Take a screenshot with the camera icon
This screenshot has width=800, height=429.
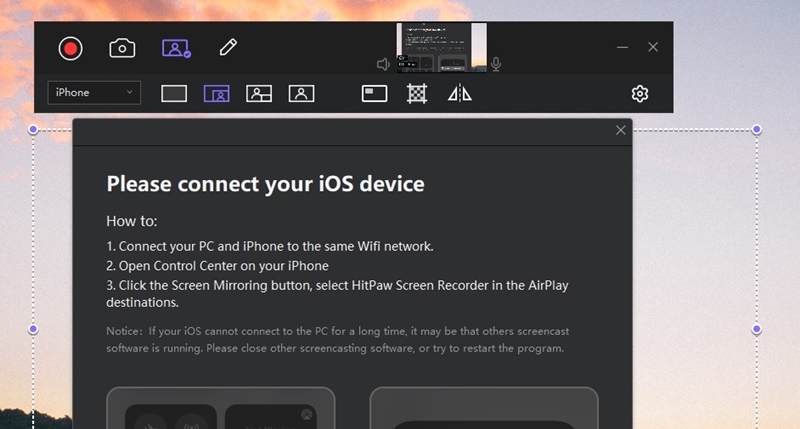tap(122, 47)
